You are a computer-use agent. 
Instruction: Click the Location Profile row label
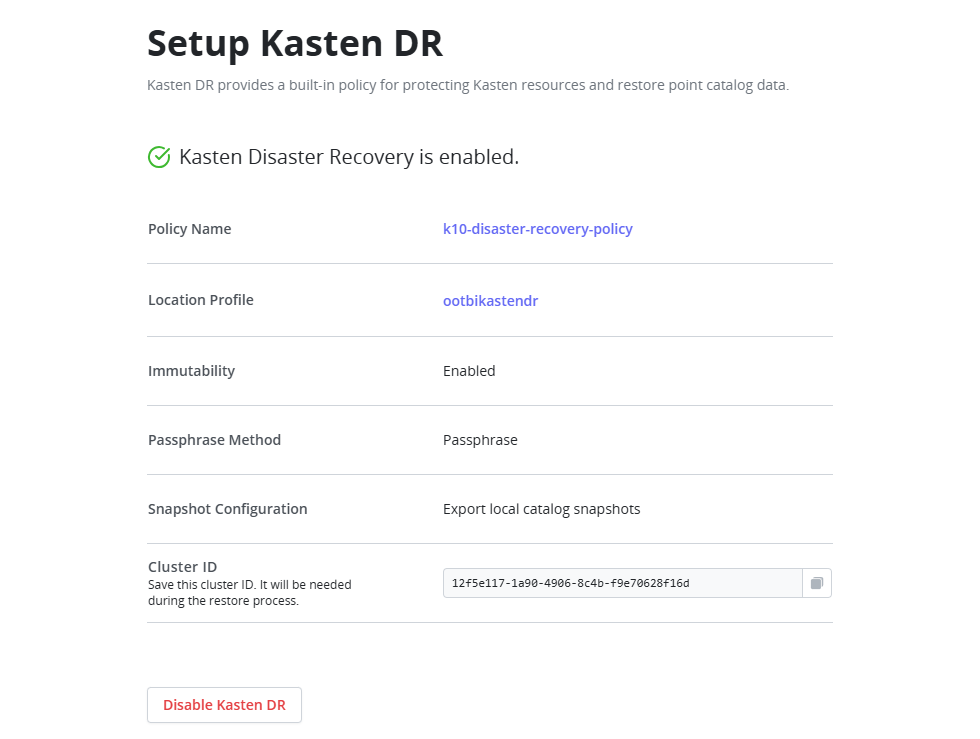[200, 300]
